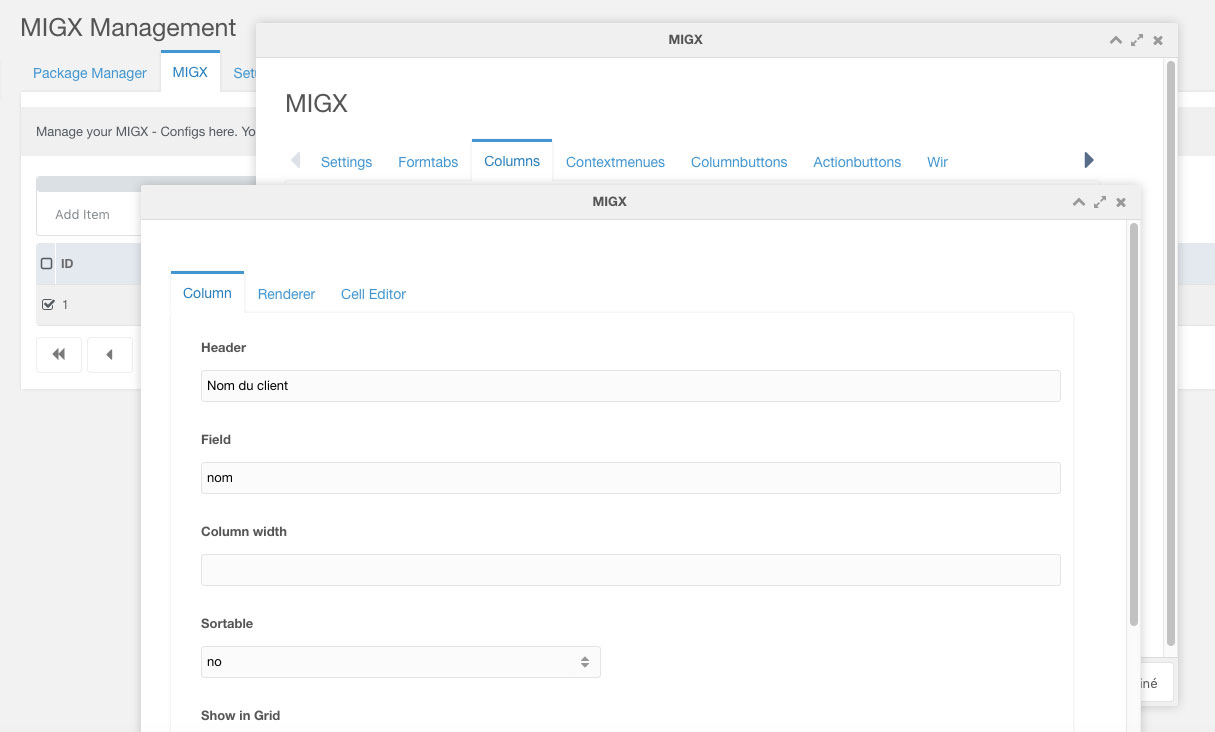The height and width of the screenshot is (732, 1215).
Task: Open the Sortable dropdown showing no
Action: point(401,662)
